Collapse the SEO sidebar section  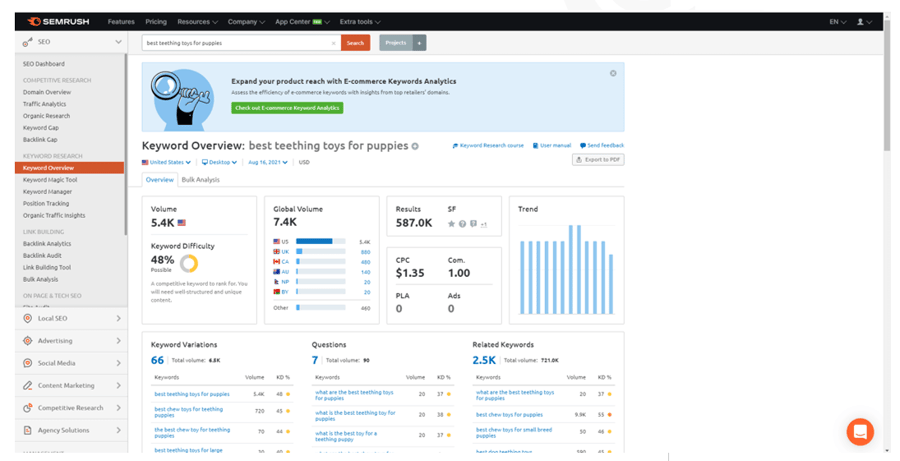pyautogui.click(x=118, y=42)
